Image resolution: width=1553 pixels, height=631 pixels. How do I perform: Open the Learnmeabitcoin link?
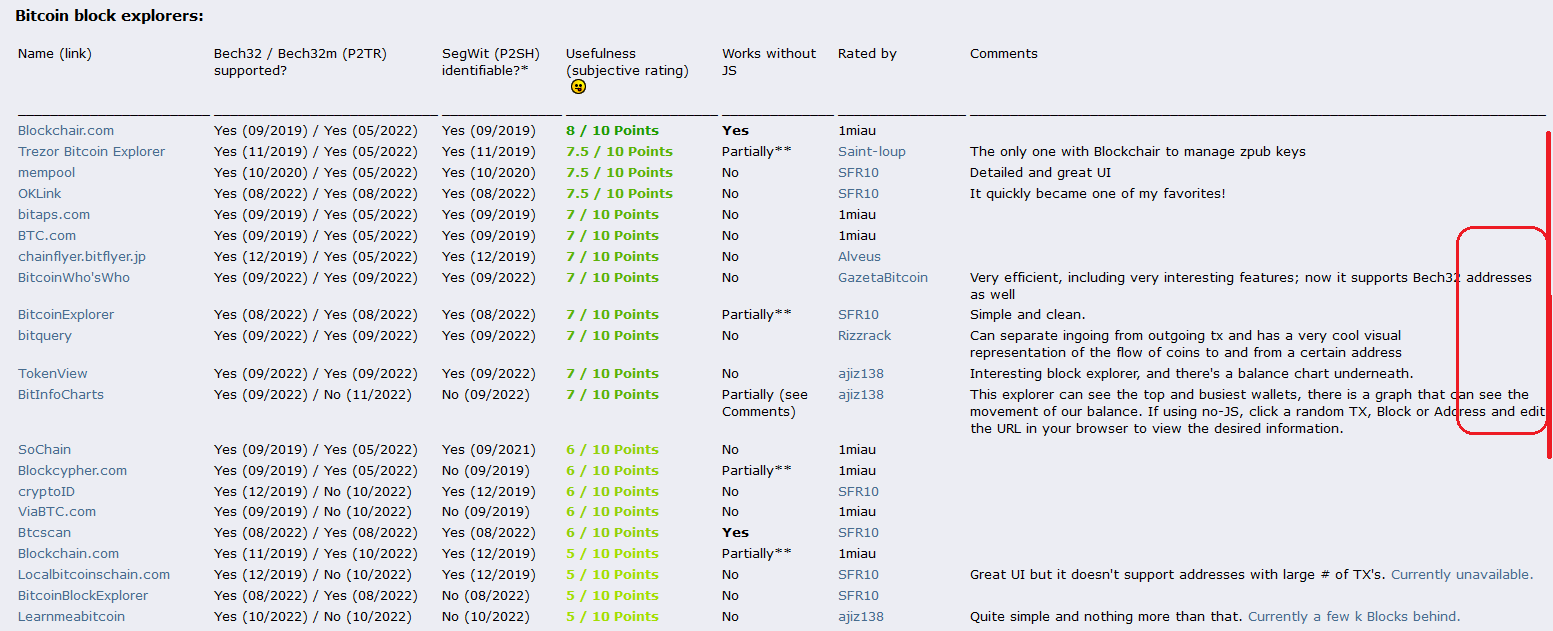(x=71, y=616)
